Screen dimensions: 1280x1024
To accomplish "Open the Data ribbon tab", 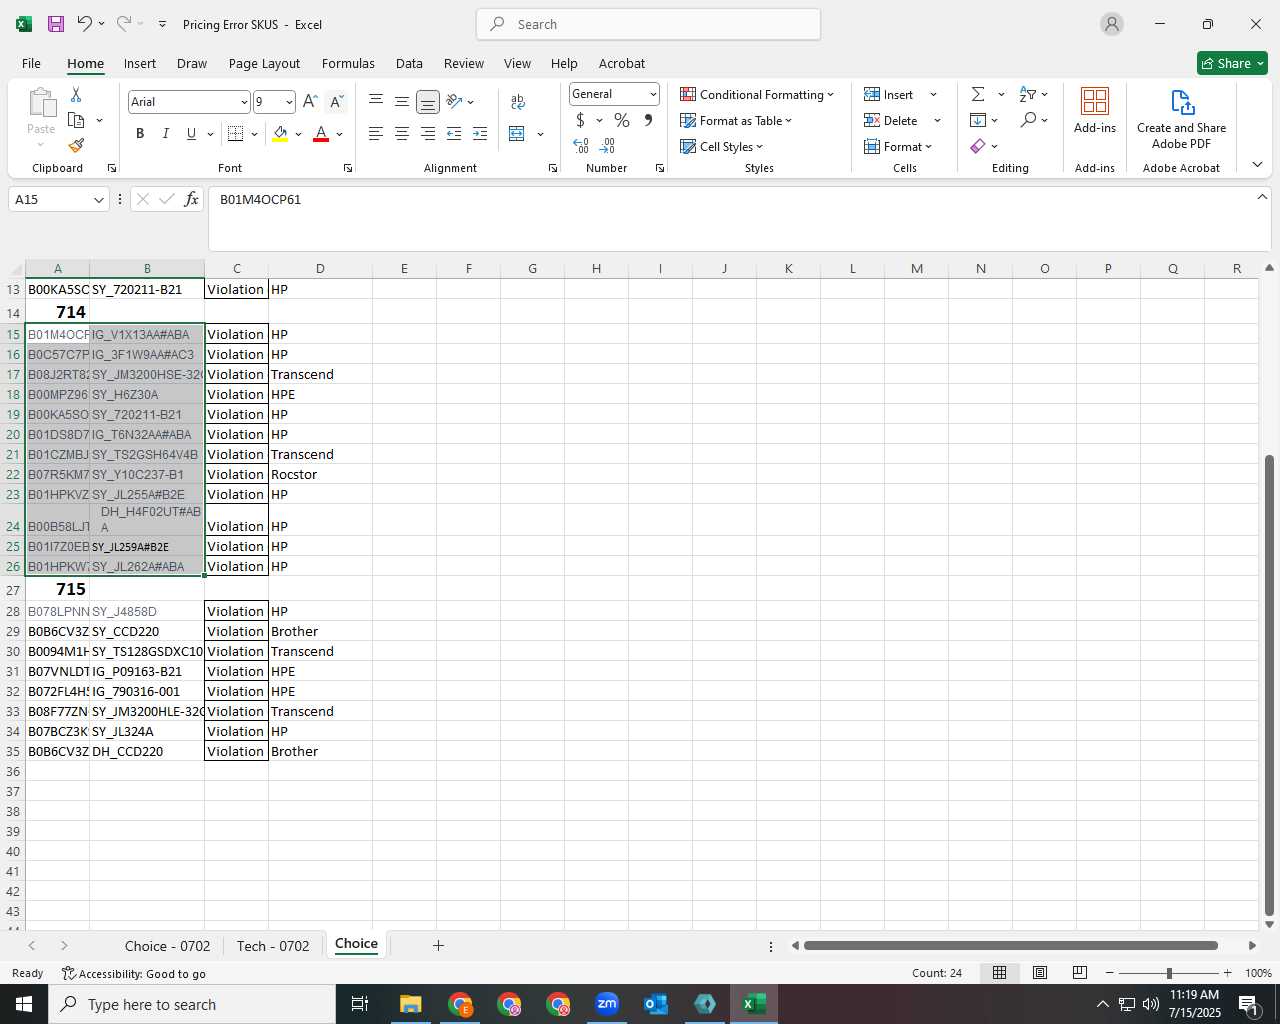I will click(x=409, y=63).
